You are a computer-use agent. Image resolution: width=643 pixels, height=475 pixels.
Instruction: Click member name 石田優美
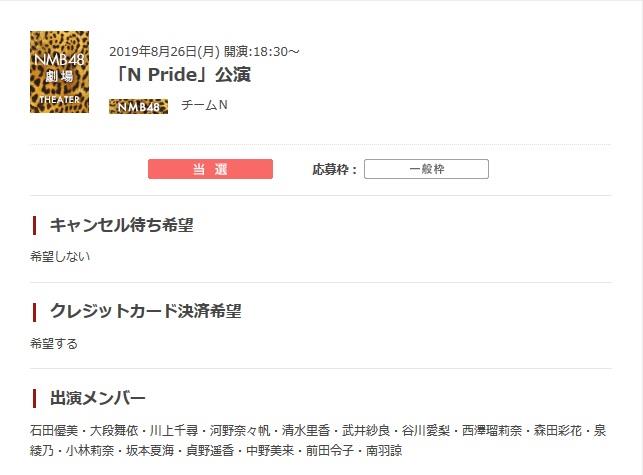pyautogui.click(x=54, y=431)
